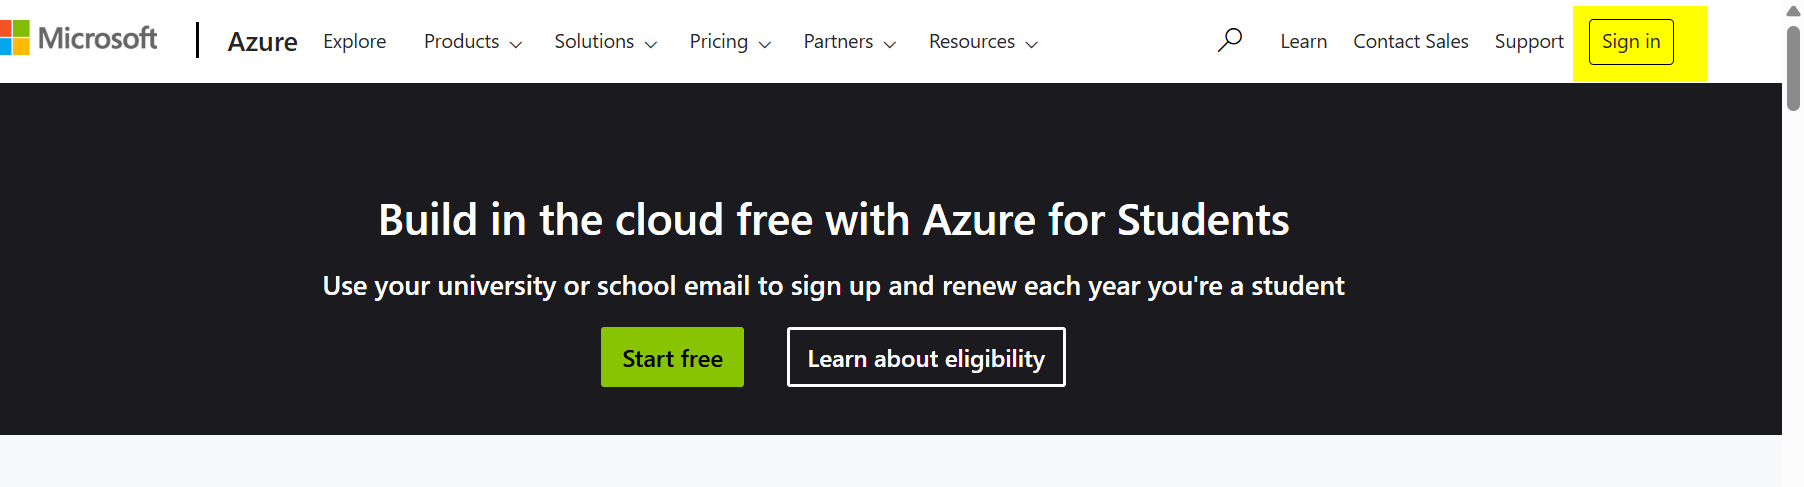
Task: Click the vertical scrollbar thumb
Action: coord(1793,67)
